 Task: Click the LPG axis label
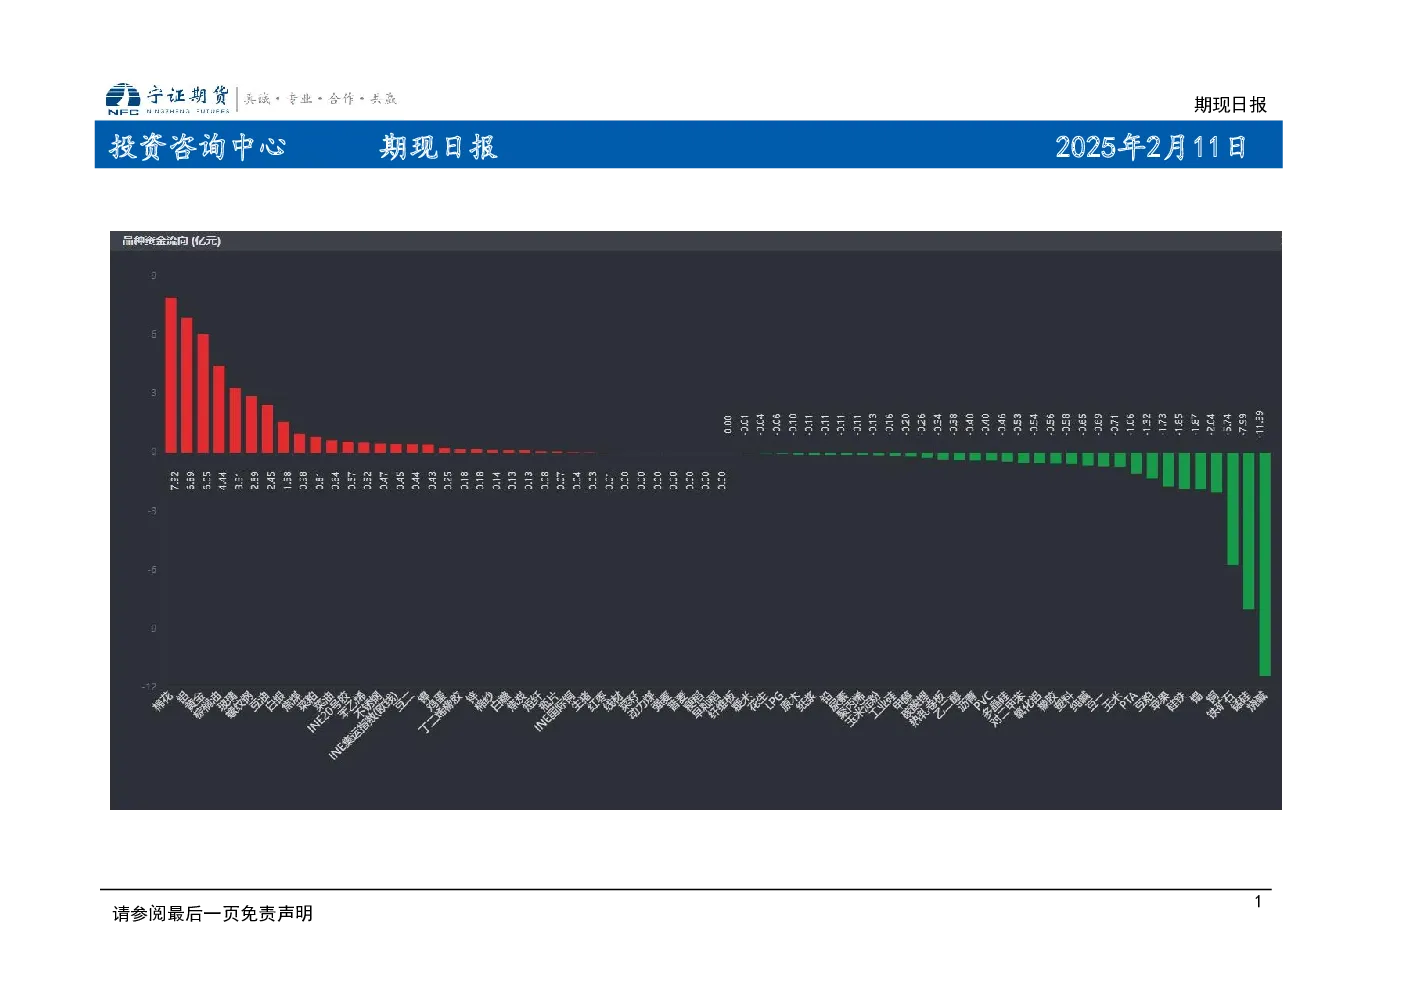[774, 699]
